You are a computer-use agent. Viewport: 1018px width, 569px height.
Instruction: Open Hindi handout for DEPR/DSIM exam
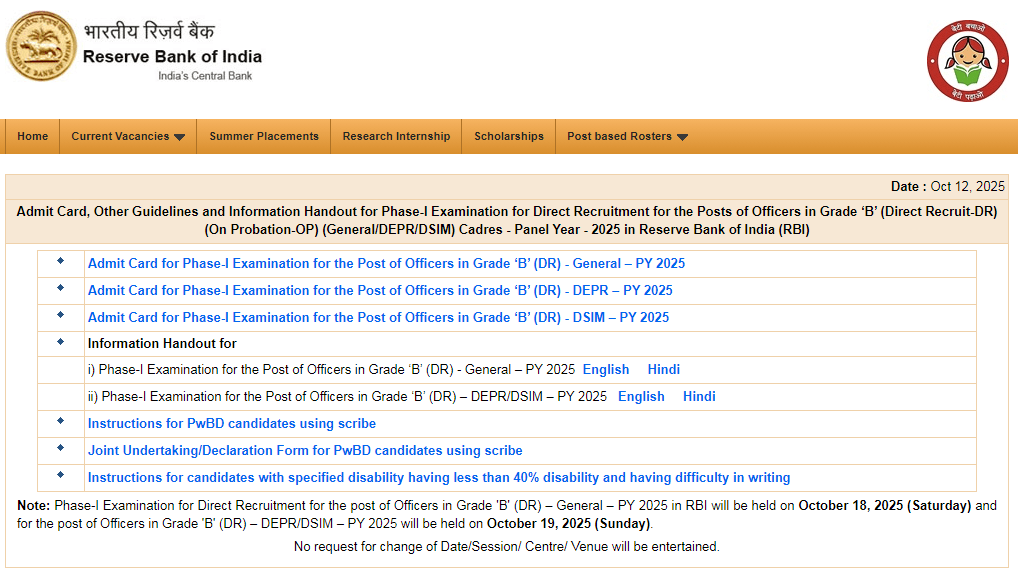click(x=699, y=397)
